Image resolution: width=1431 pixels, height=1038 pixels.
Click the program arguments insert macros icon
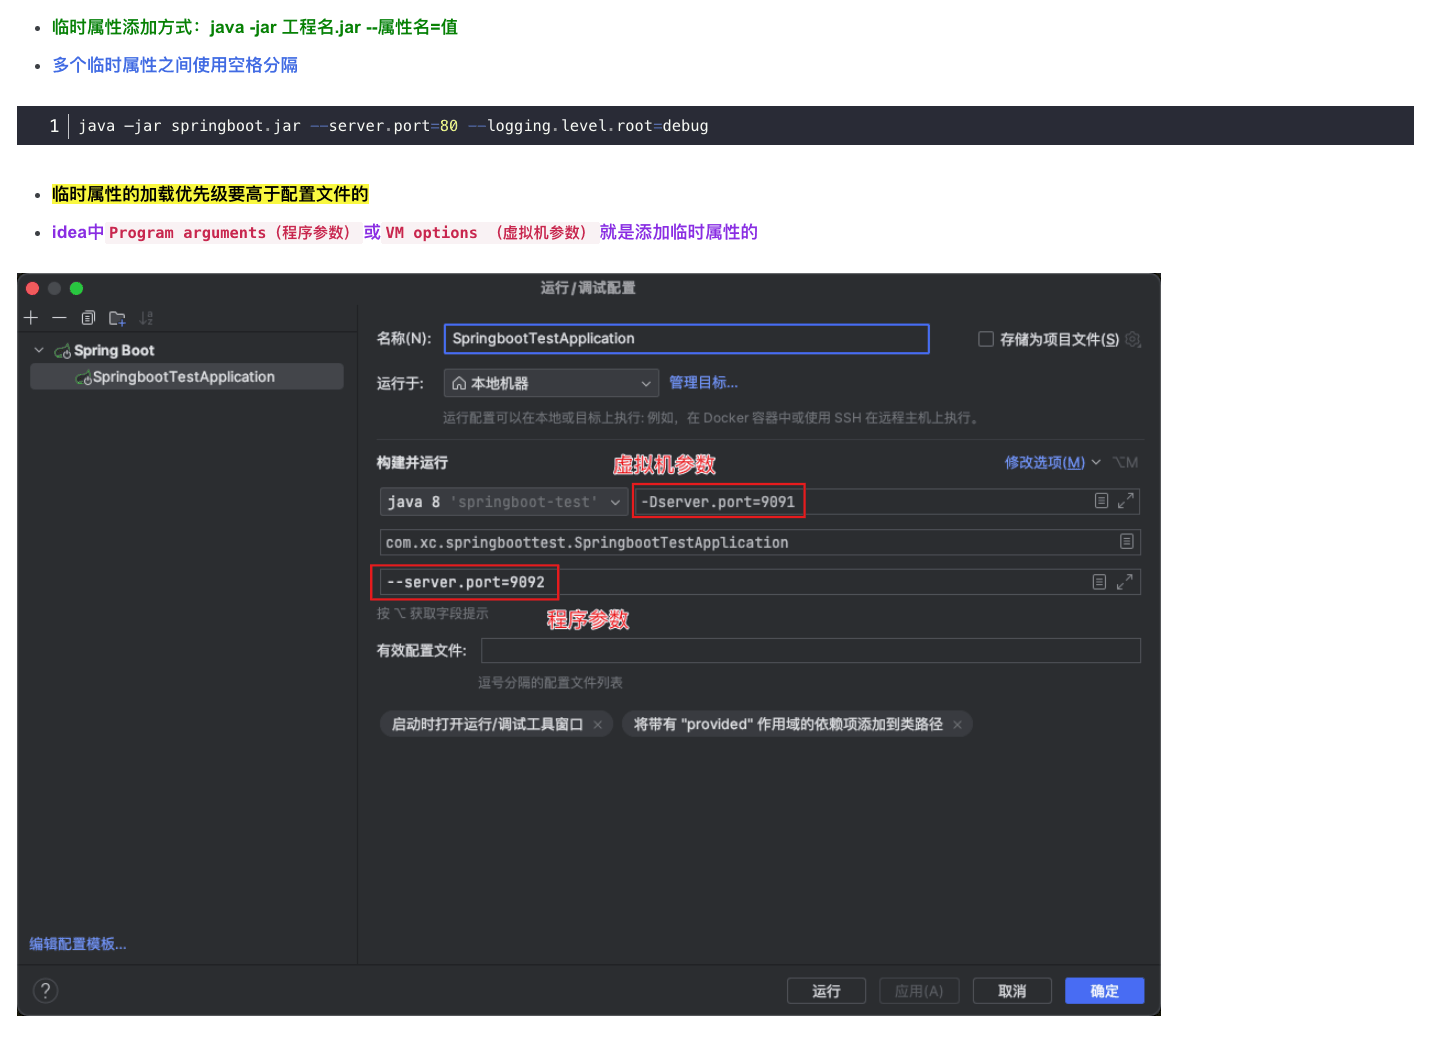pyautogui.click(x=1099, y=582)
